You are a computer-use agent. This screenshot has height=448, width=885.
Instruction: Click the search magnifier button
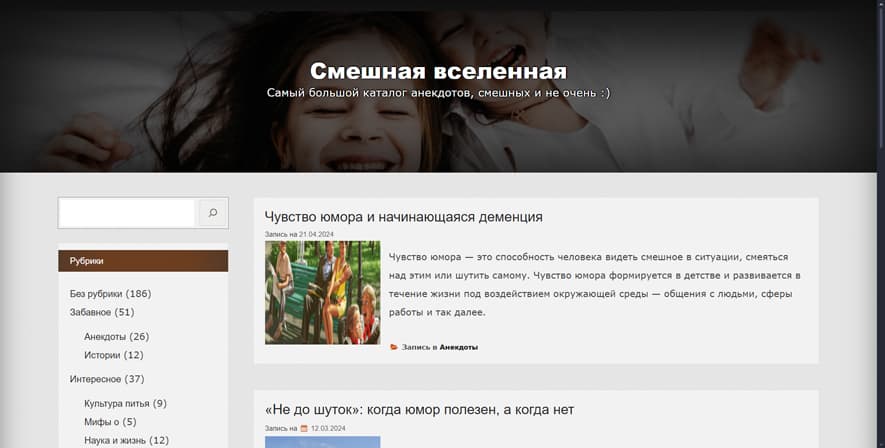(x=213, y=213)
